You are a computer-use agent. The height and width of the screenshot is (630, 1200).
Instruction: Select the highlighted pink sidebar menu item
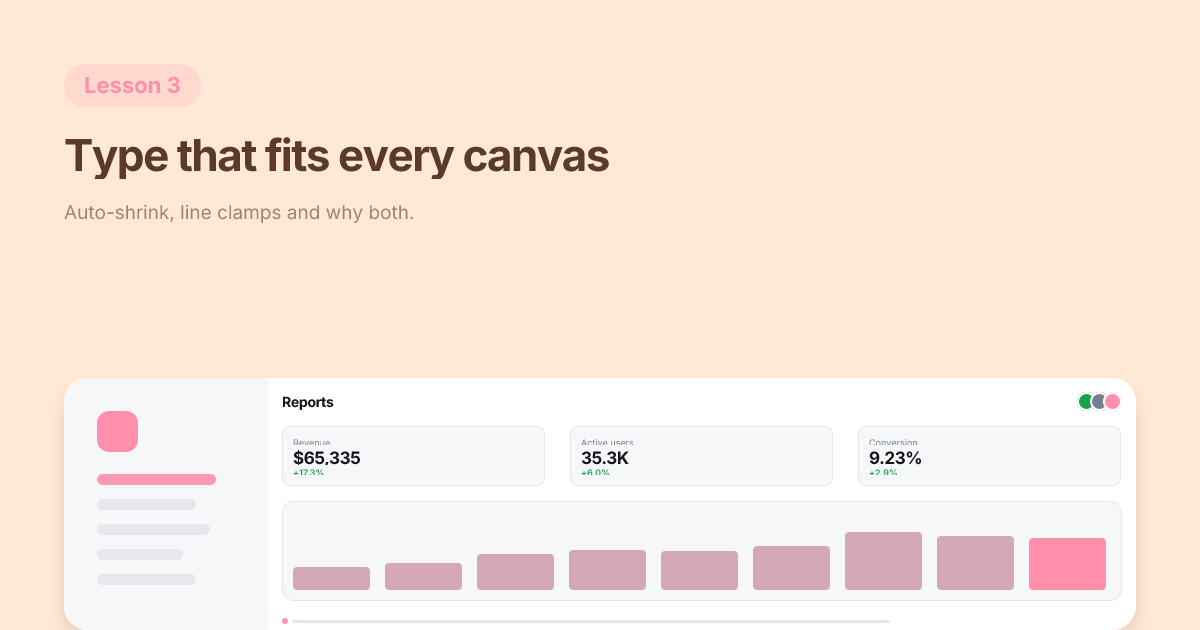pyautogui.click(x=156, y=480)
